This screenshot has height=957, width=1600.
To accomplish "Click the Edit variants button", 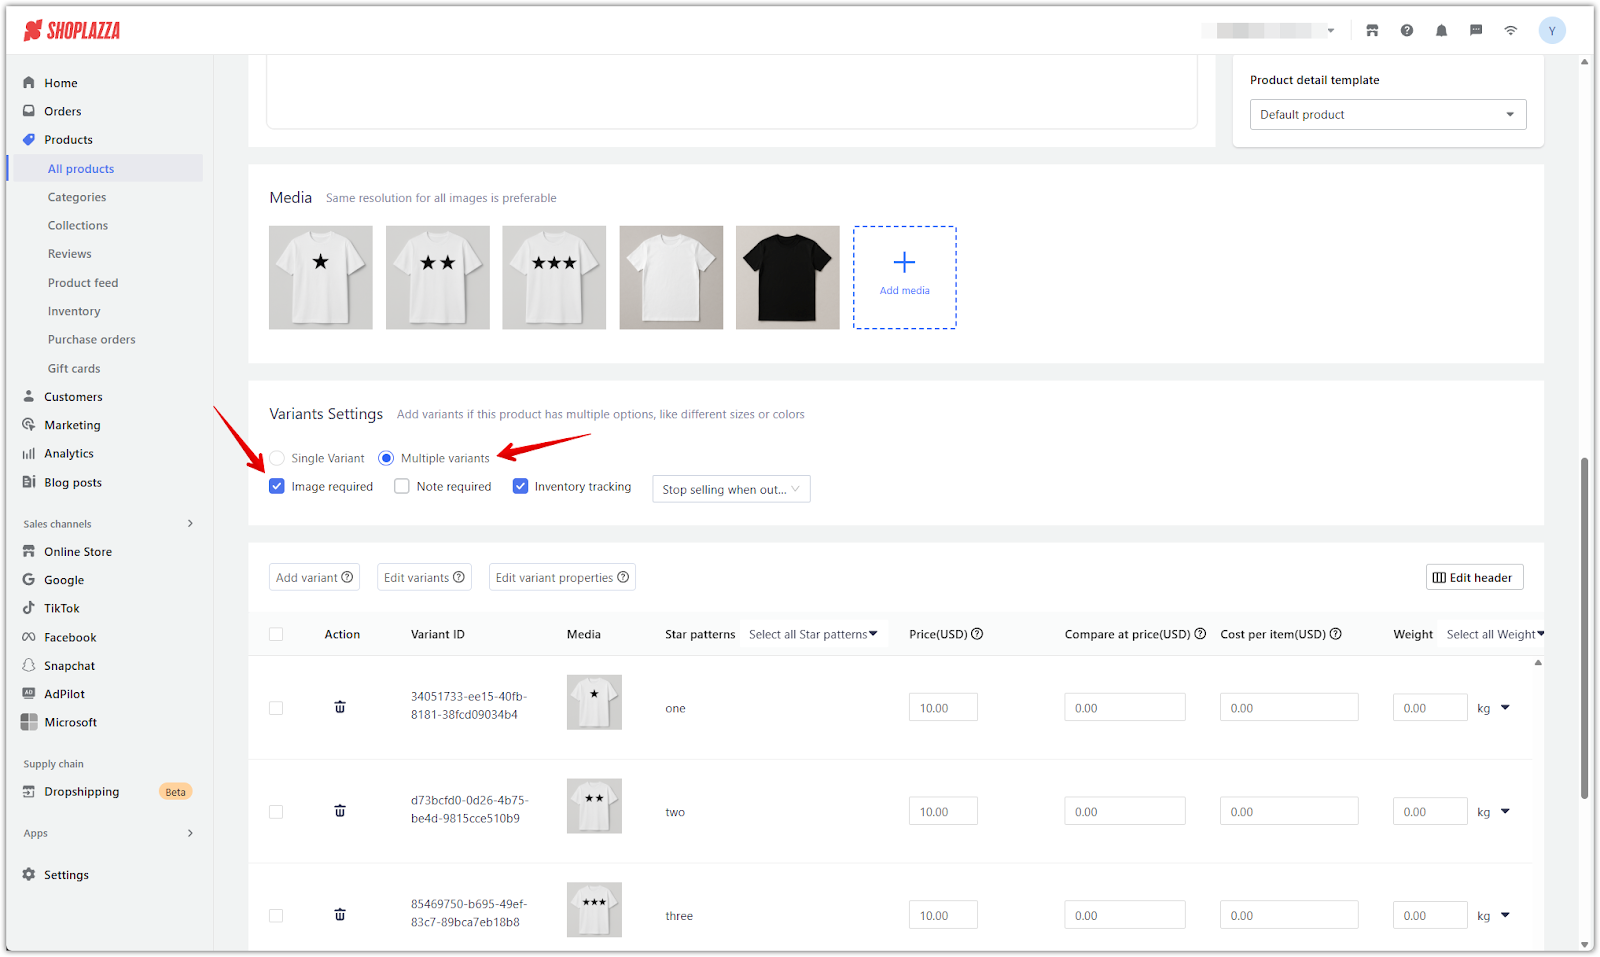I will (x=424, y=577).
